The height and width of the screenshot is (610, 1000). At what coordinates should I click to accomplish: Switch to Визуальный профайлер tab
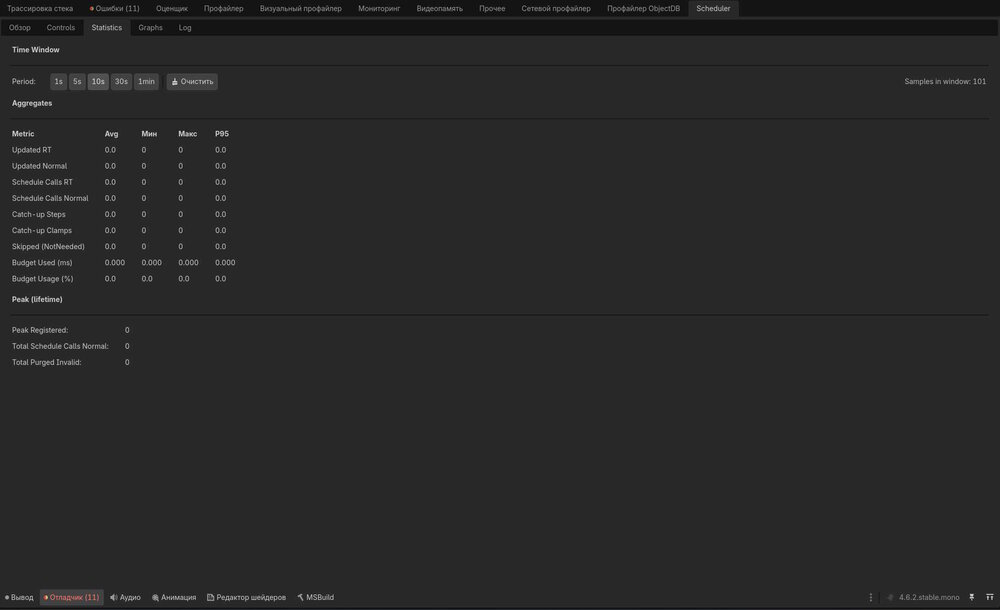(300, 8)
